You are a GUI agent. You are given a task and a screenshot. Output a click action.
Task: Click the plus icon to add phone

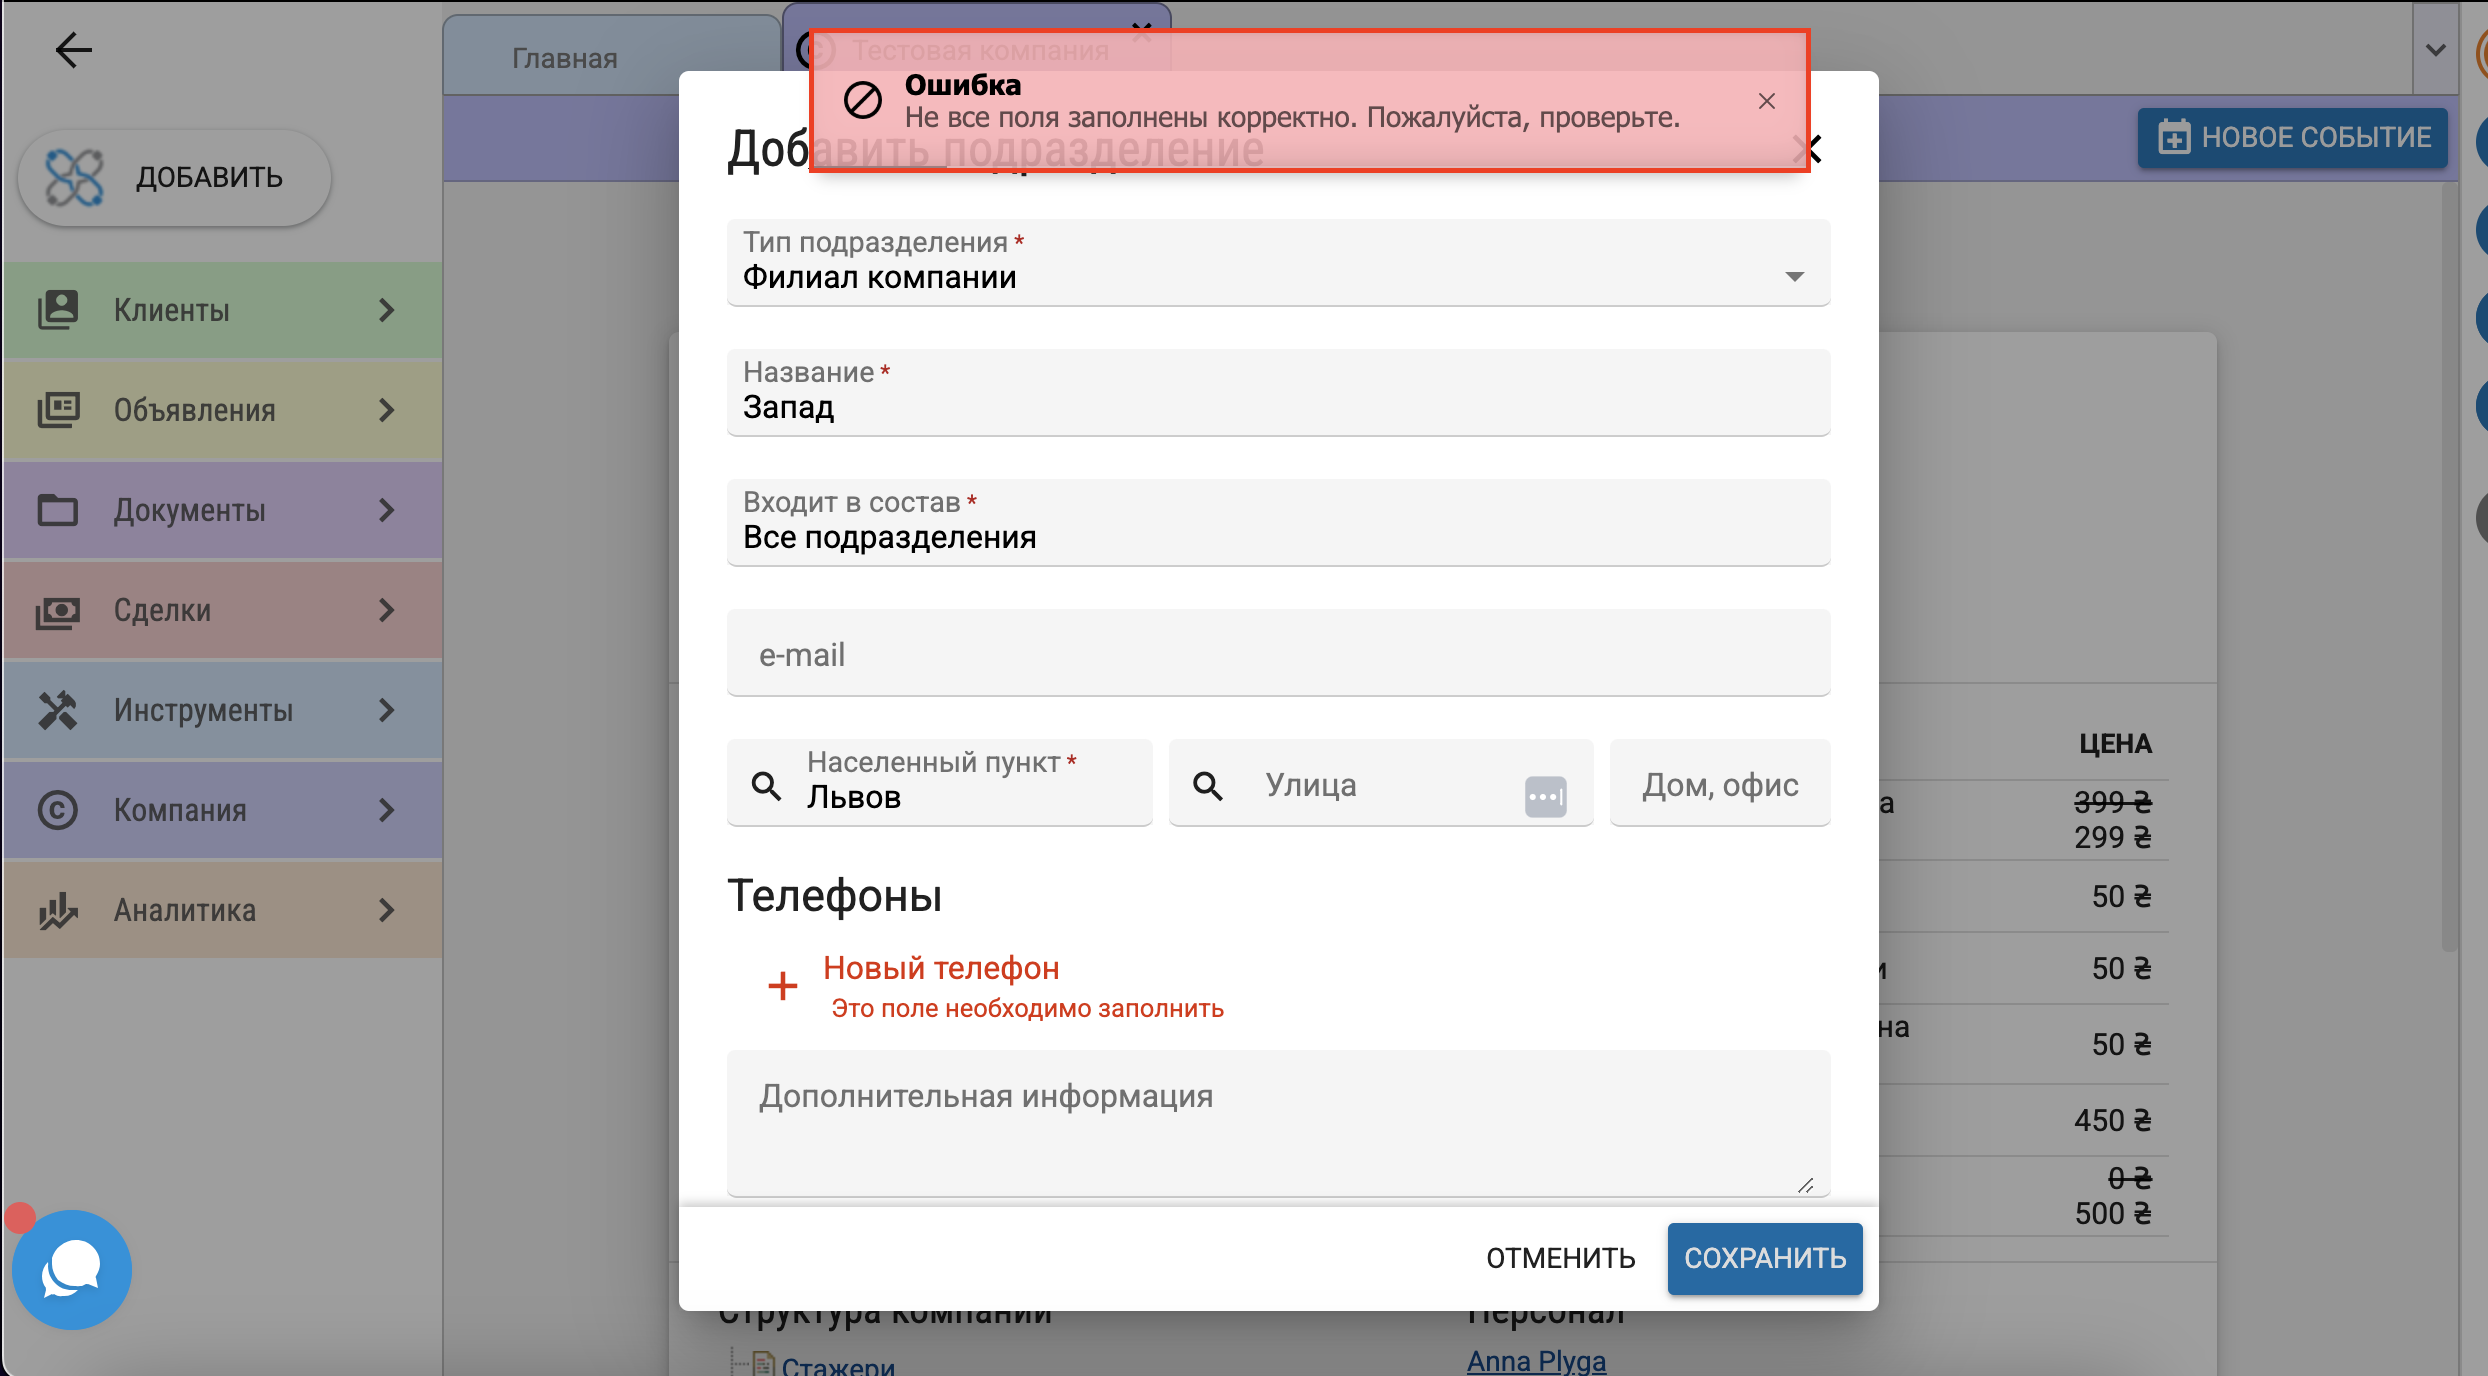pyautogui.click(x=783, y=986)
